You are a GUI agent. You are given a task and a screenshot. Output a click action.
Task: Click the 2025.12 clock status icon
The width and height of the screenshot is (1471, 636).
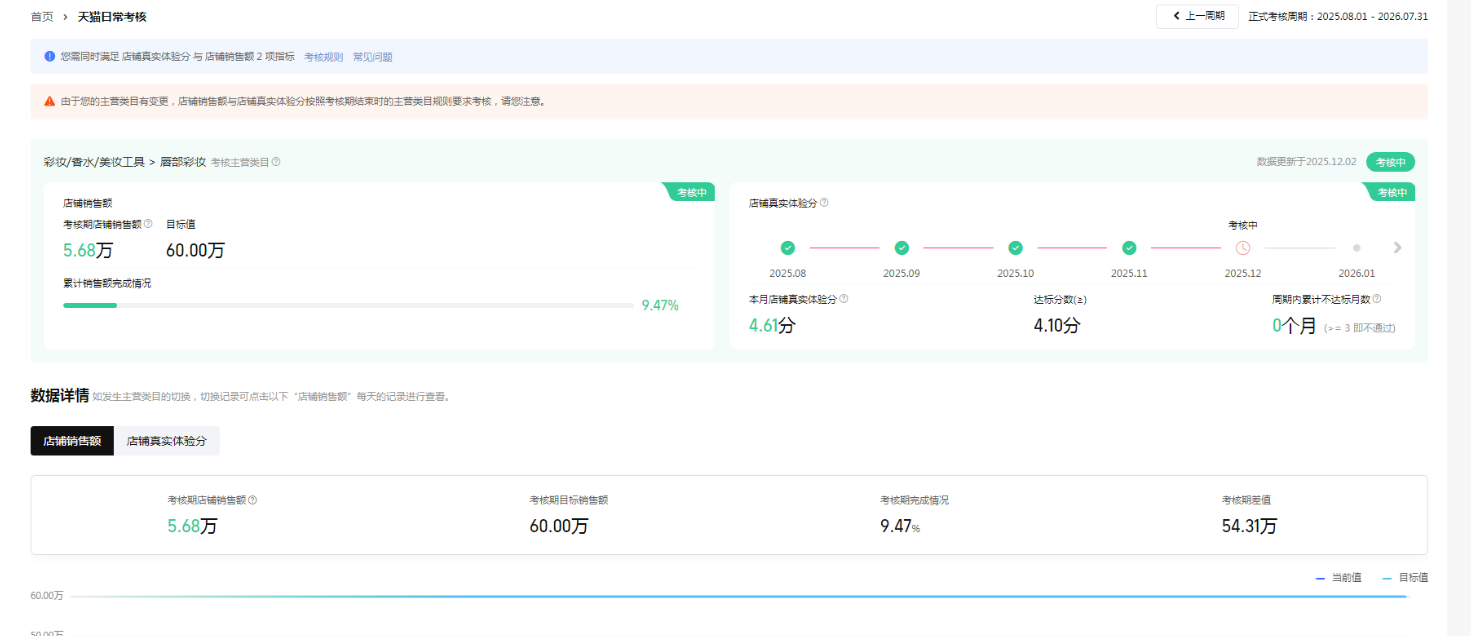click(x=1243, y=248)
